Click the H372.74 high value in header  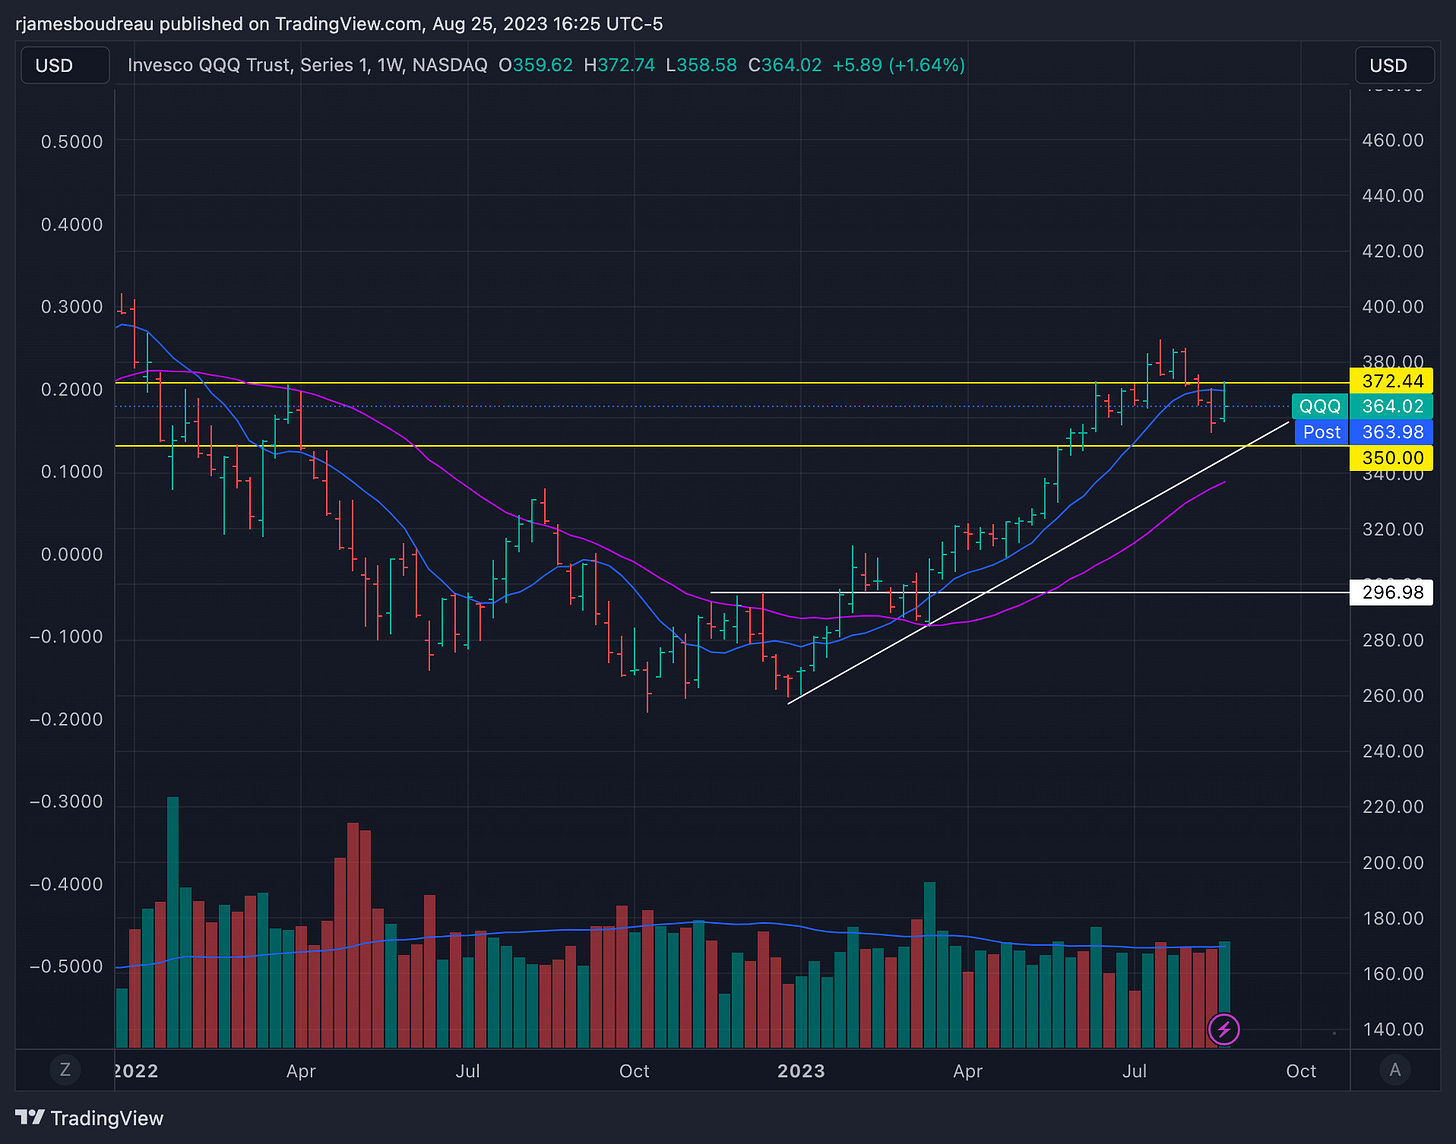pos(620,65)
